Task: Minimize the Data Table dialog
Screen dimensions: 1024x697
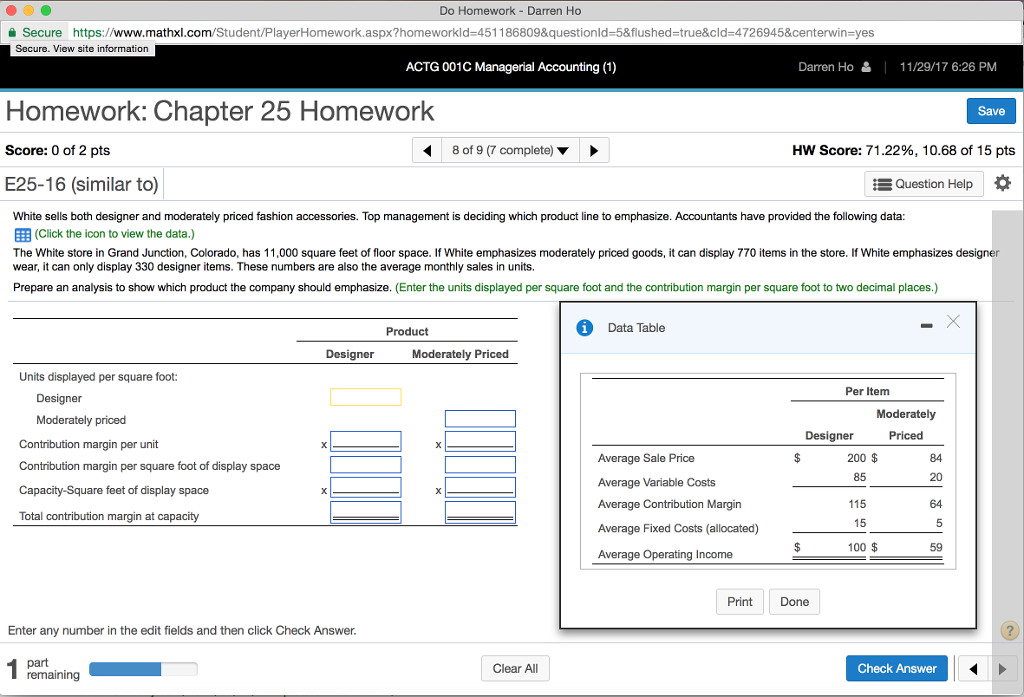Action: 926,324
